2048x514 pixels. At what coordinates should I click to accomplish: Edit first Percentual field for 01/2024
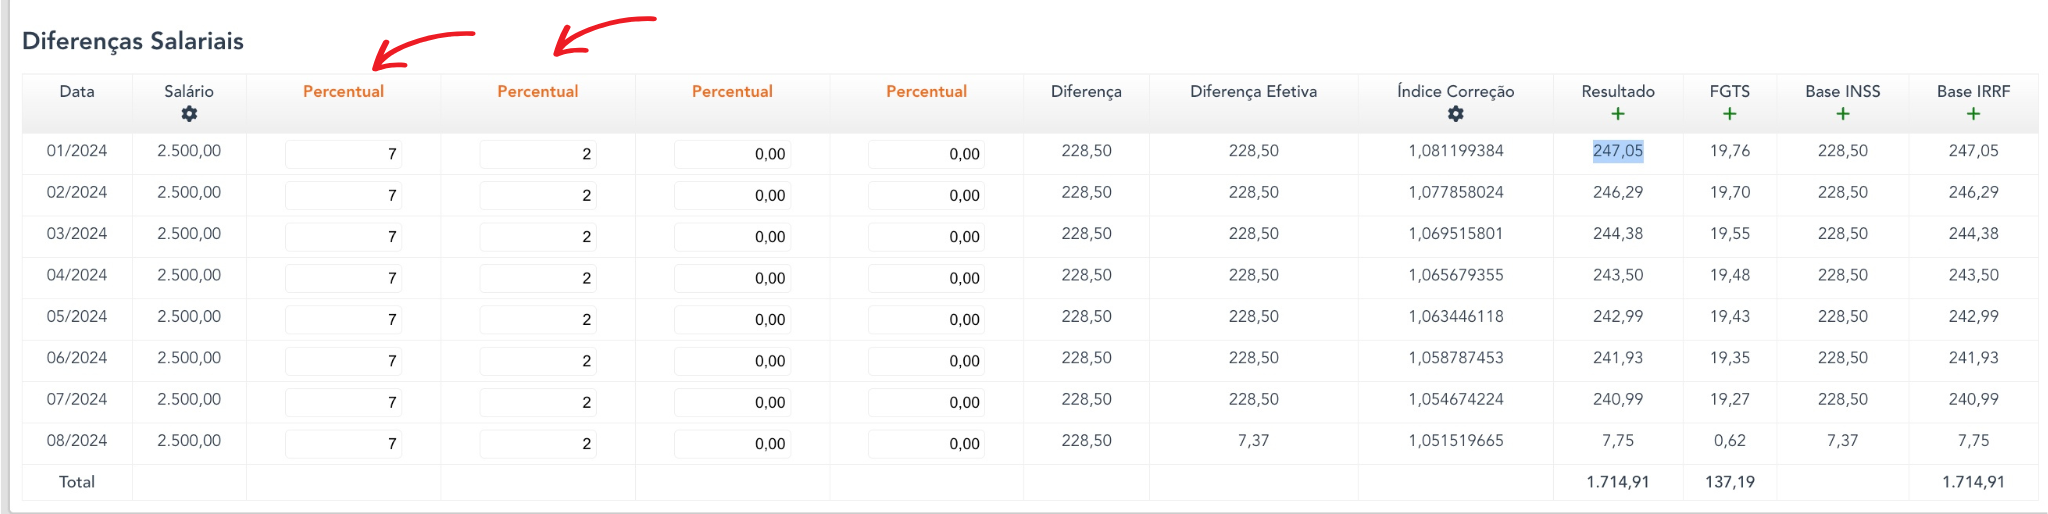[343, 154]
